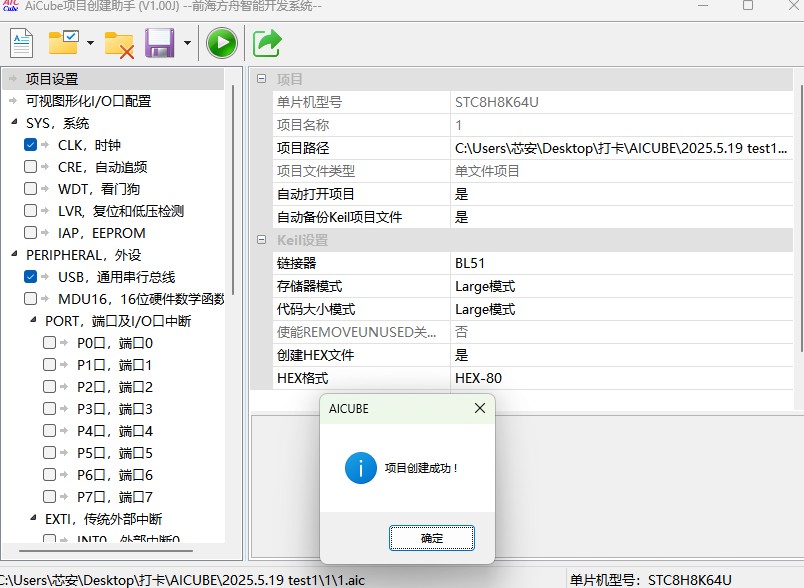
Task: Select 项目设置 in the tree
Action: coord(52,79)
